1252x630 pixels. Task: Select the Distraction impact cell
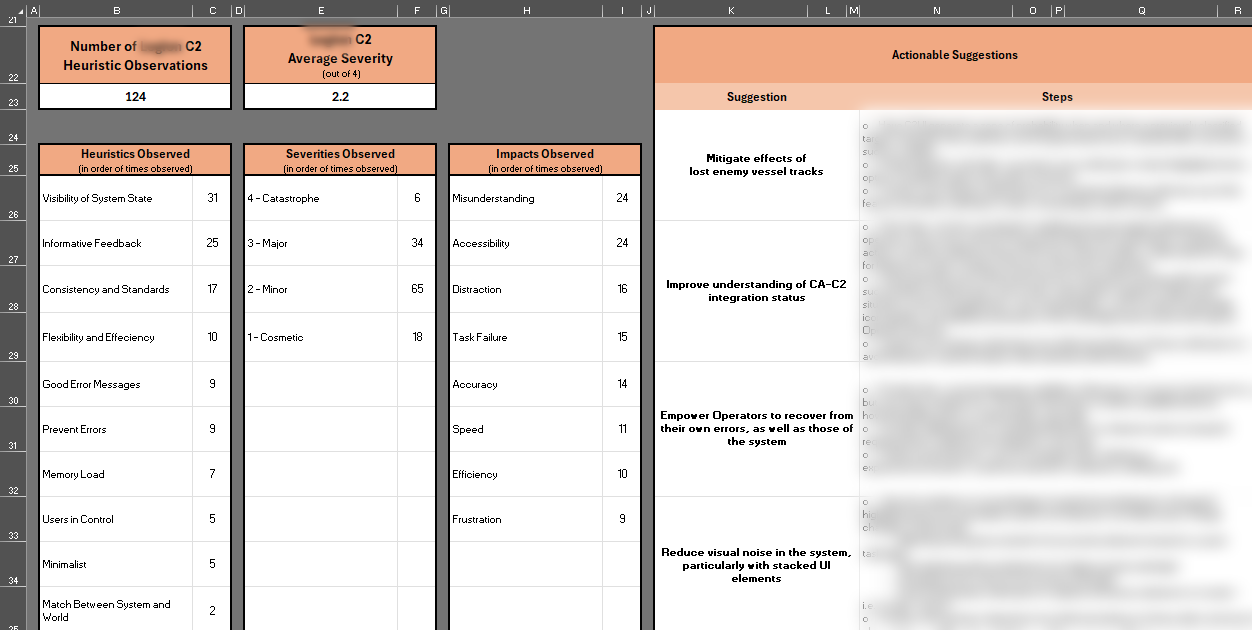(x=526, y=289)
